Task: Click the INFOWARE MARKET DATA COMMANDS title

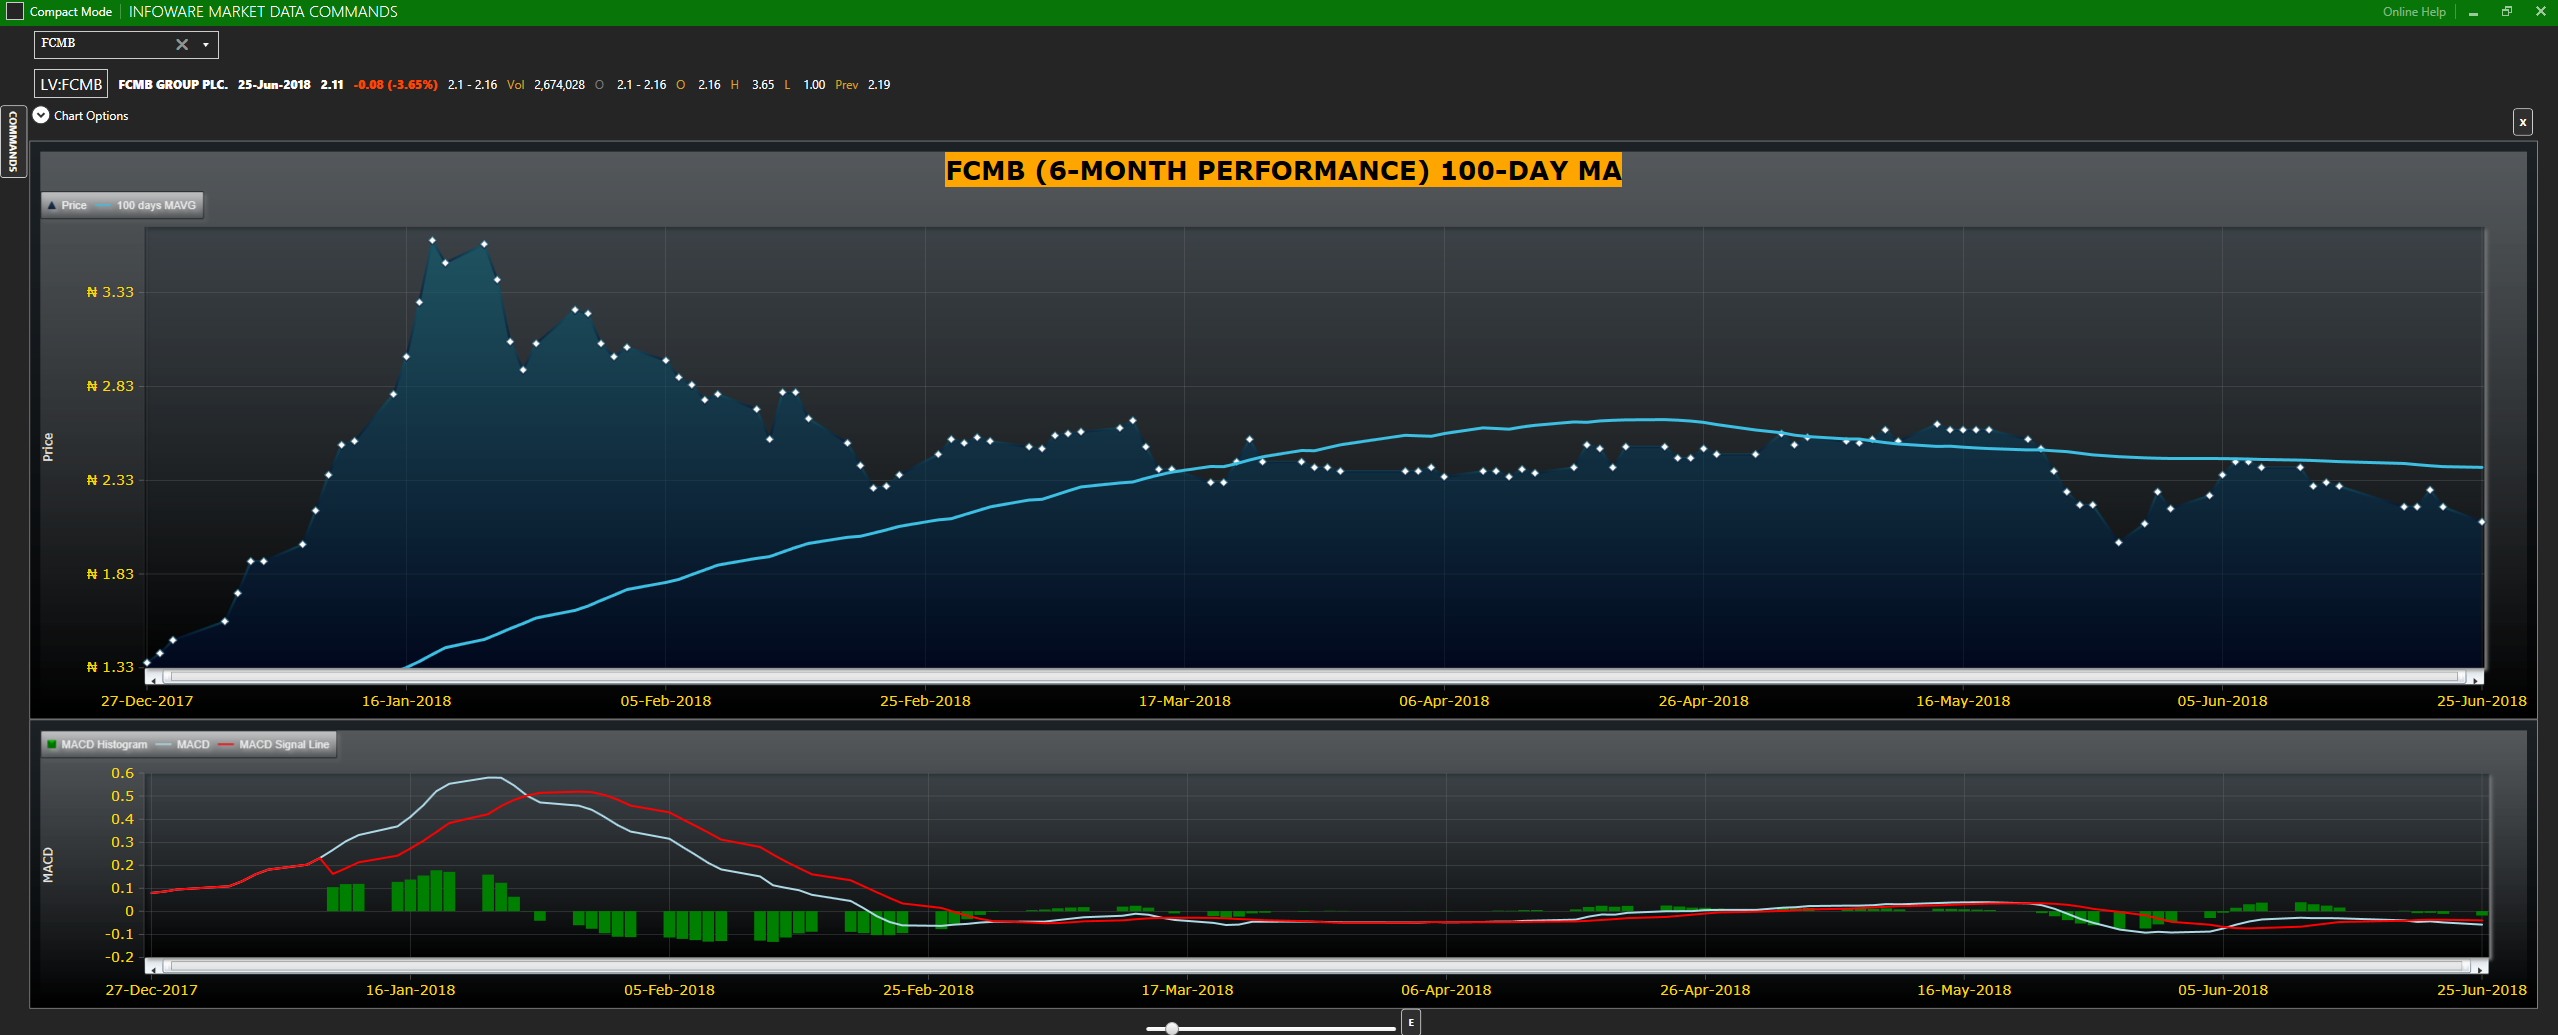Action: (263, 12)
